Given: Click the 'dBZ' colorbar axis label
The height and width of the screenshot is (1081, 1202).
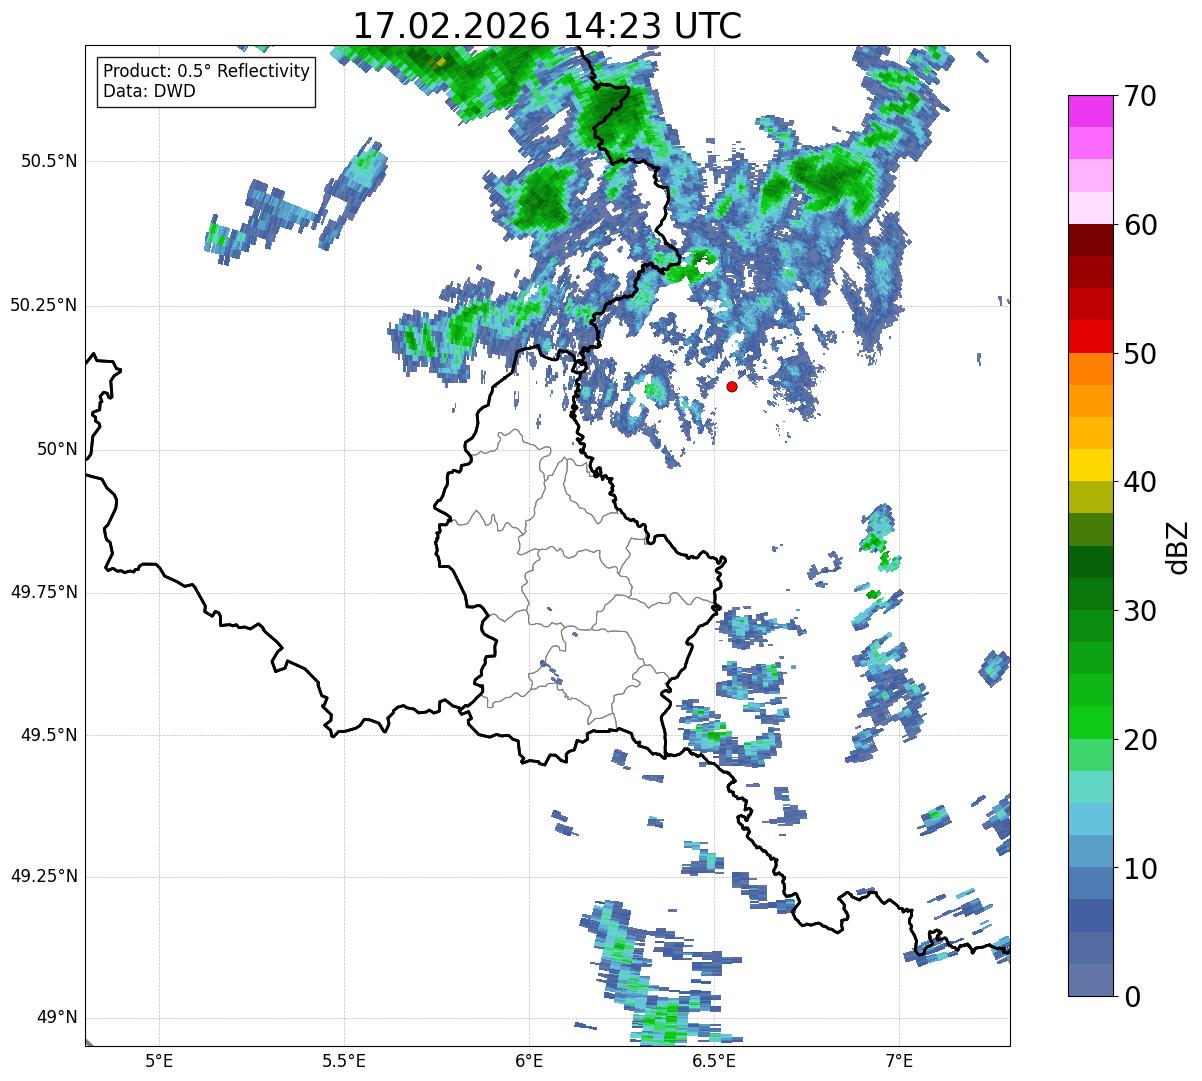Looking at the screenshot, I should (1178, 546).
